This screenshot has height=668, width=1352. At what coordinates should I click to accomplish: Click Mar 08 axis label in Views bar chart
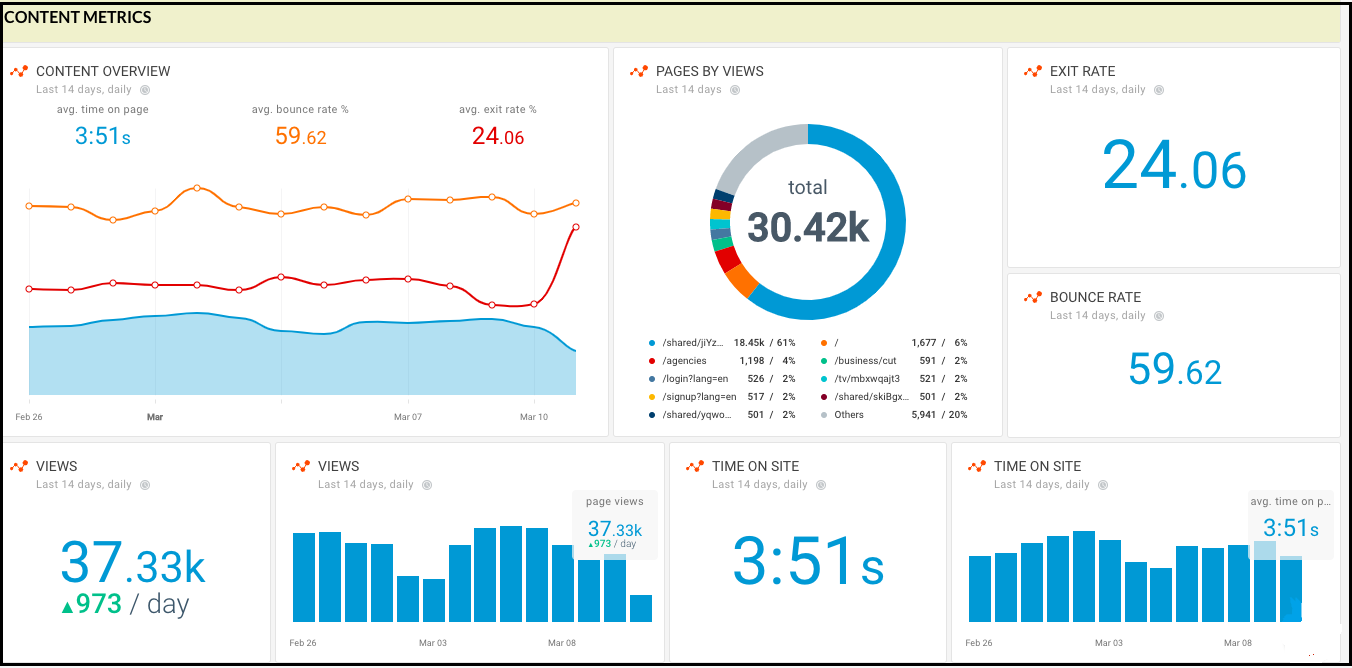[561, 643]
